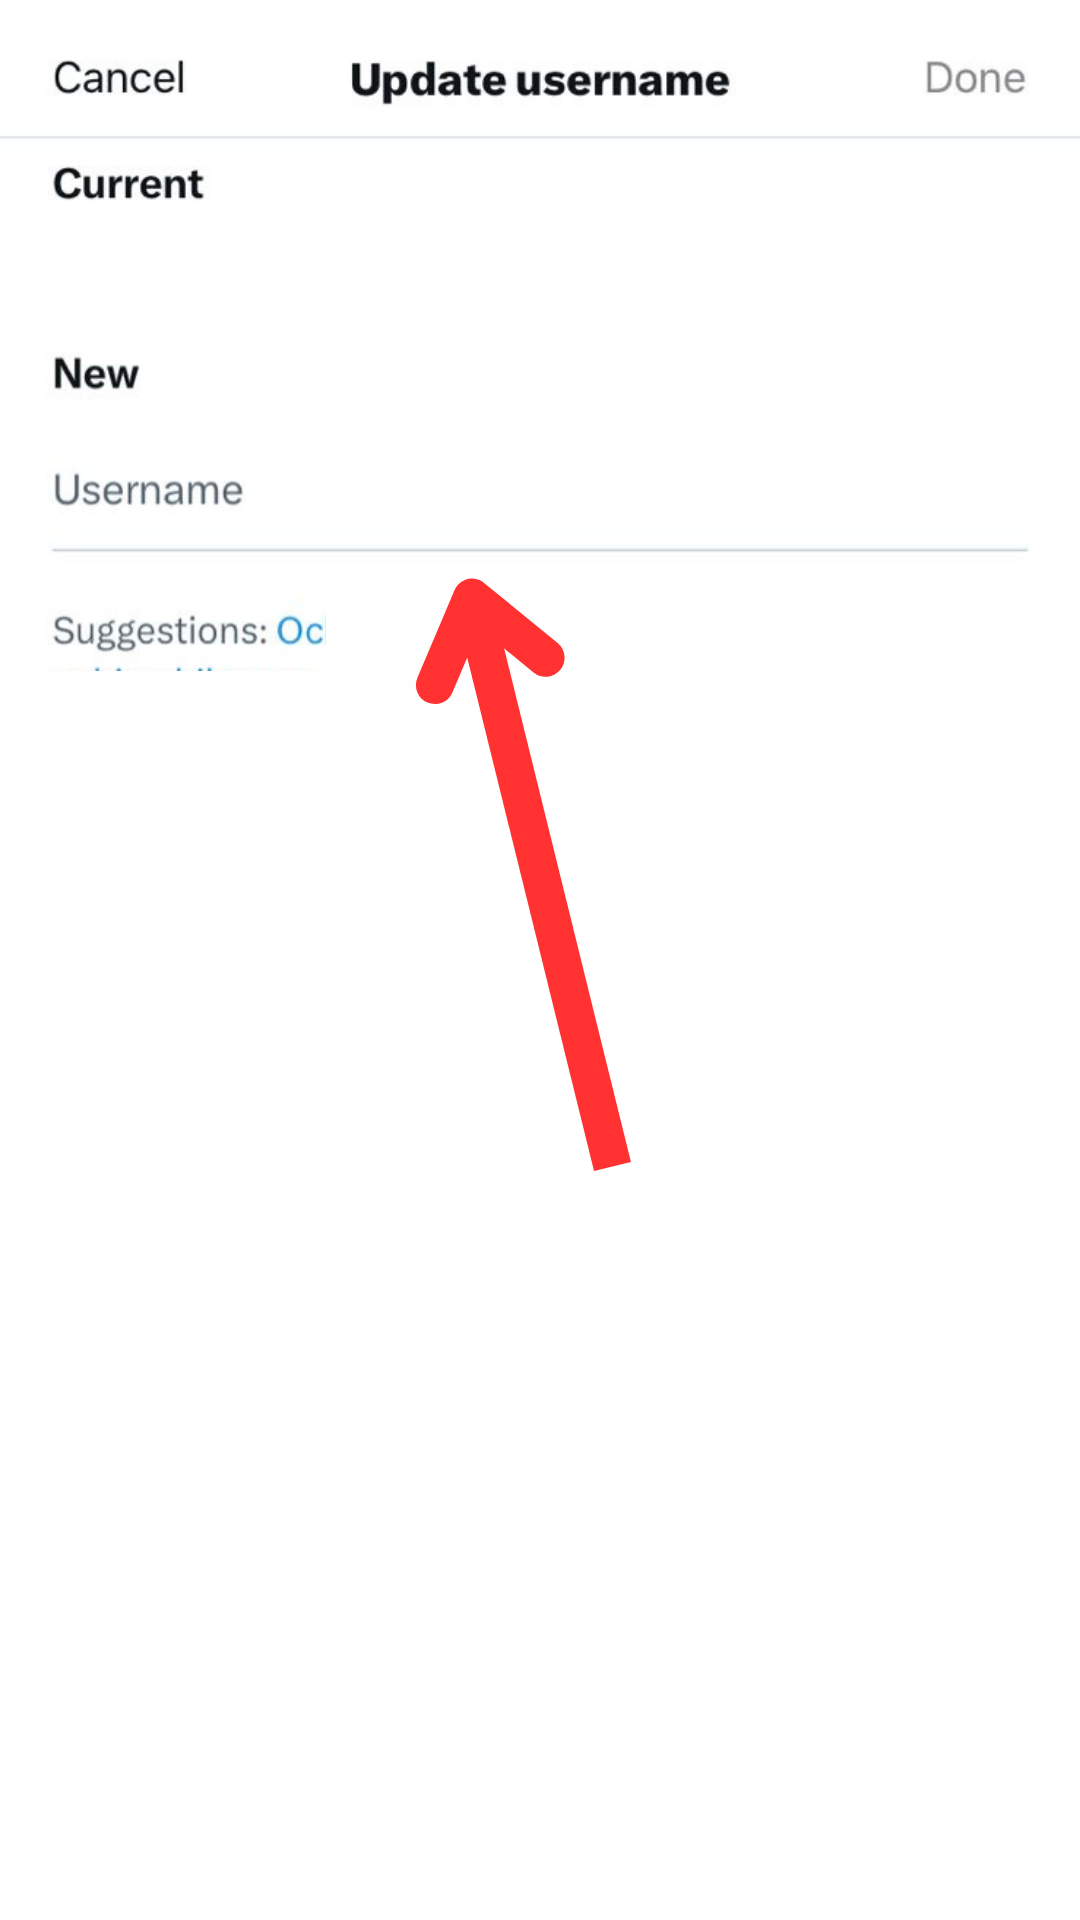Click the empty end of Username field

coord(800,491)
